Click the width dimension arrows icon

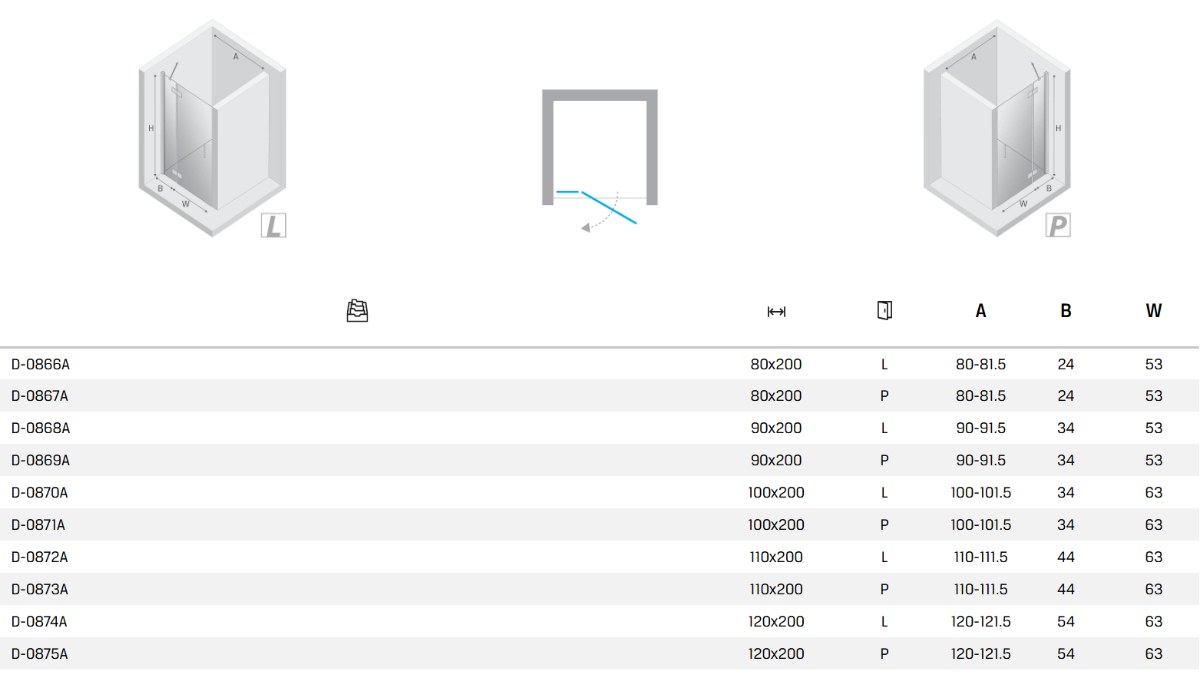[776, 312]
